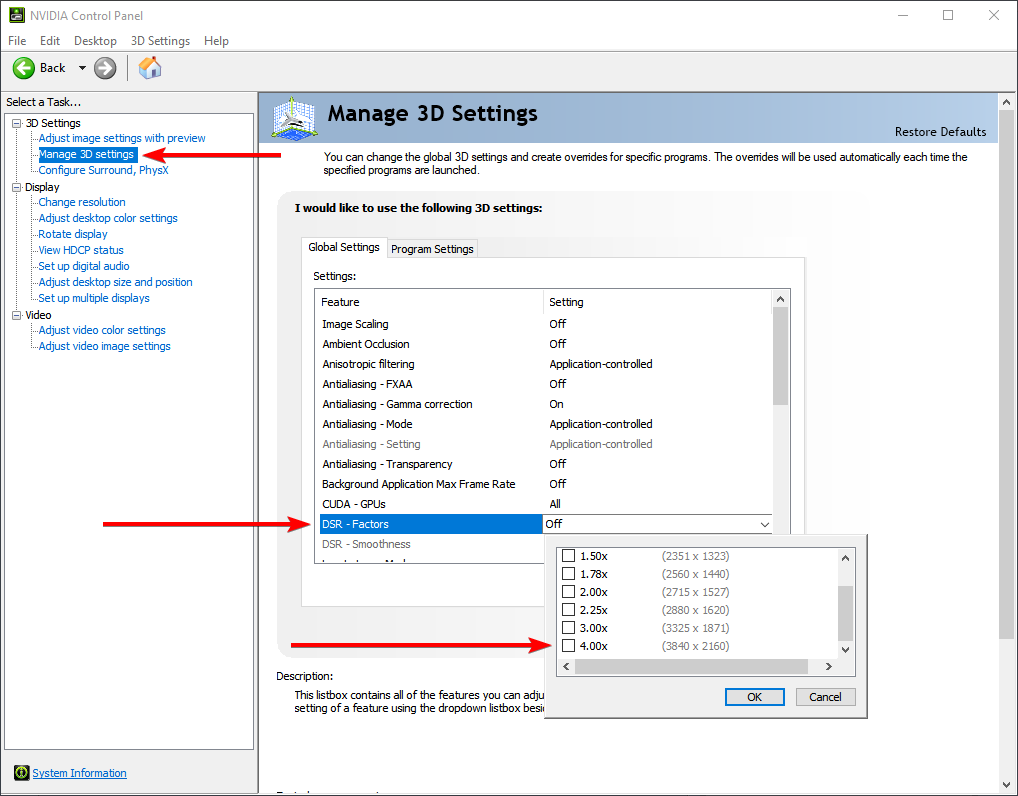
Task: Select the Global Settings tab
Action: (x=344, y=247)
